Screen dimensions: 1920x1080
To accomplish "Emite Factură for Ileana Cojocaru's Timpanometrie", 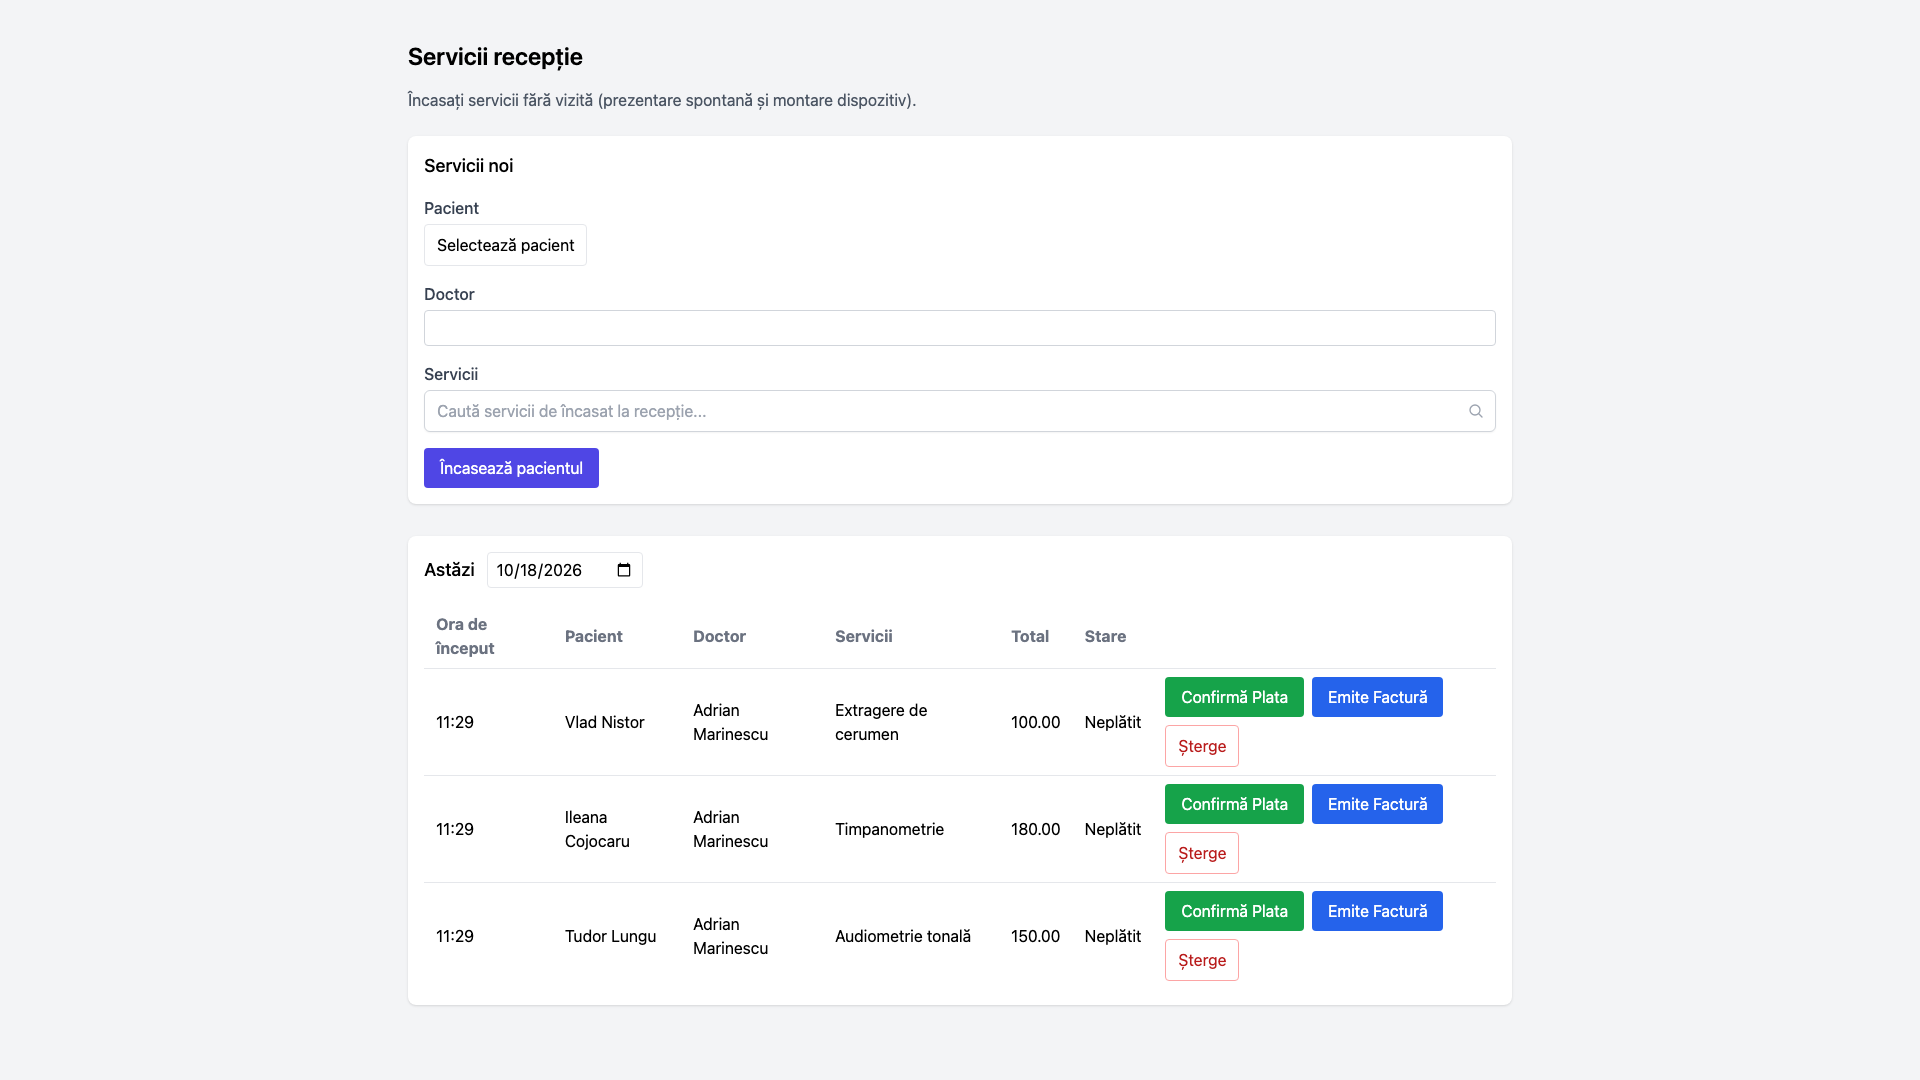I will (x=1377, y=804).
